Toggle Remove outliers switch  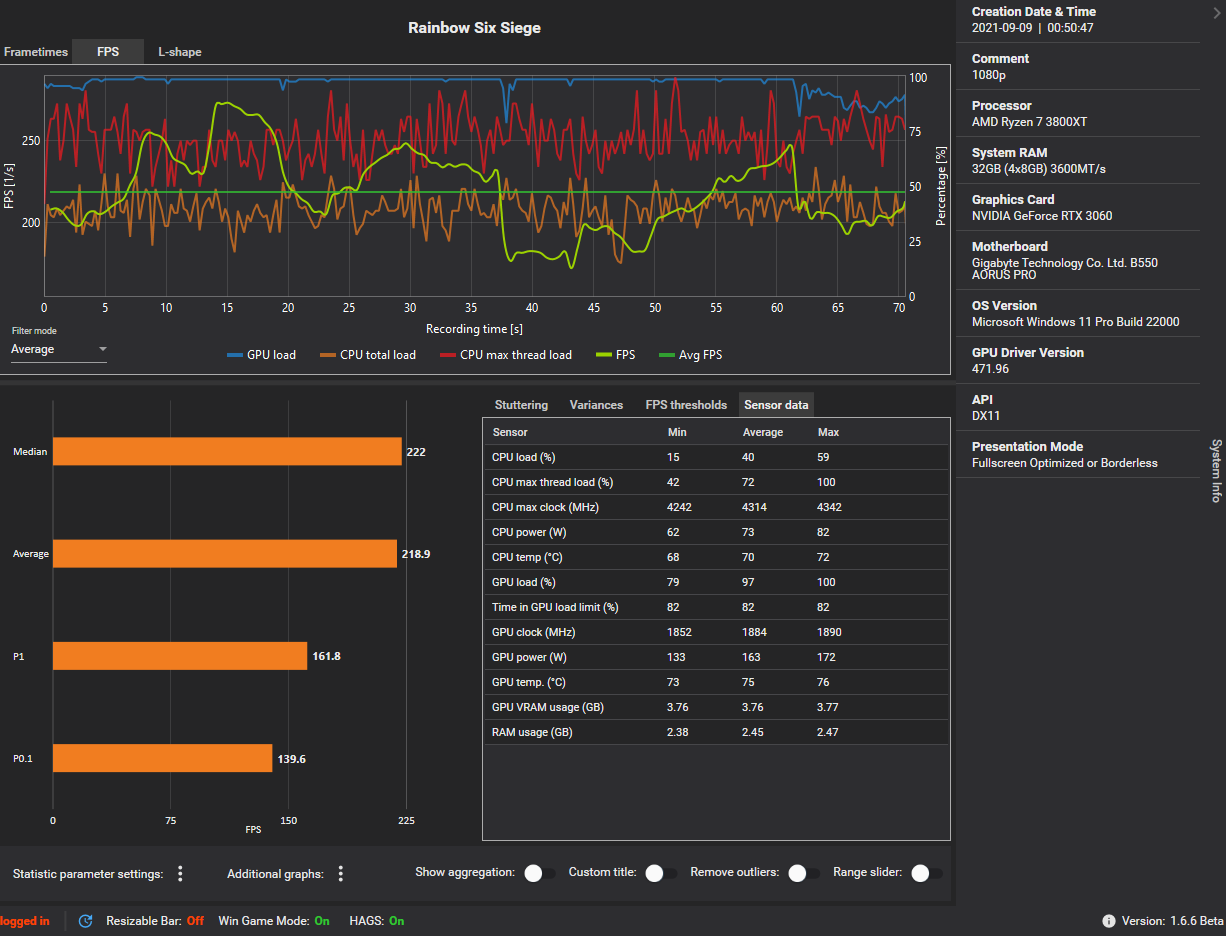point(803,873)
